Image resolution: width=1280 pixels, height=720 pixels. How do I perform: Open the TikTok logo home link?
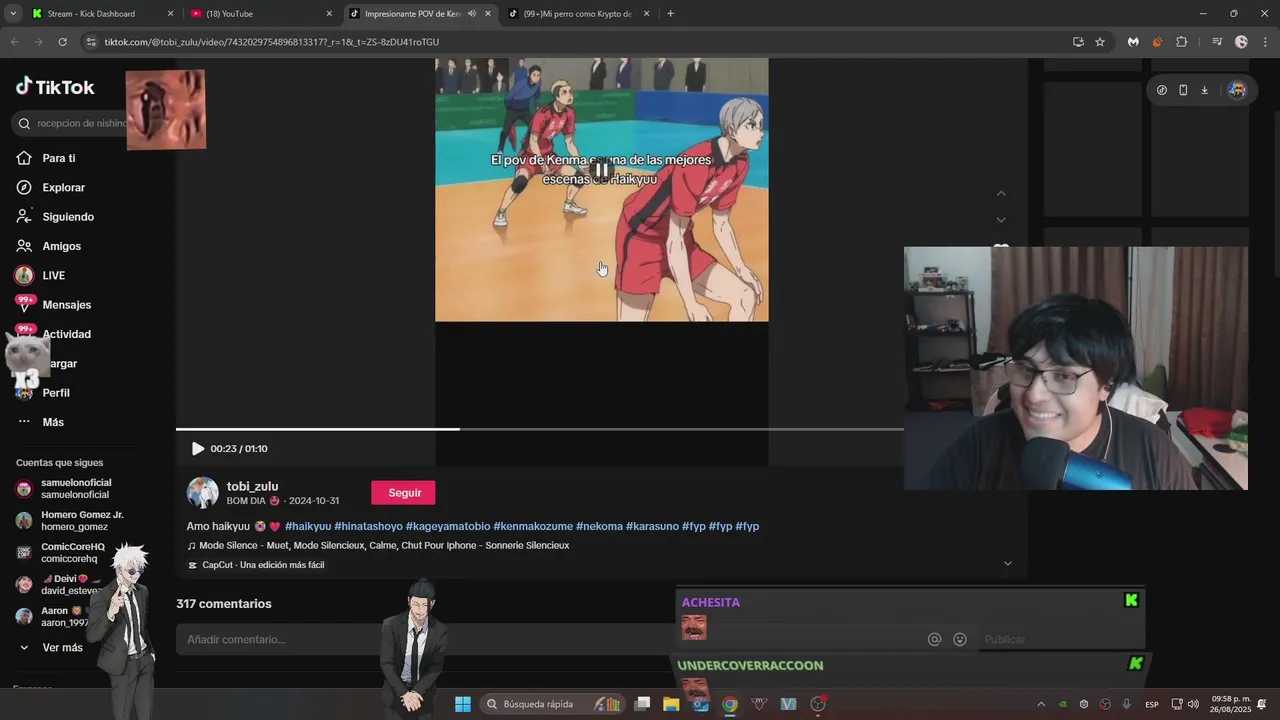pyautogui.click(x=55, y=87)
